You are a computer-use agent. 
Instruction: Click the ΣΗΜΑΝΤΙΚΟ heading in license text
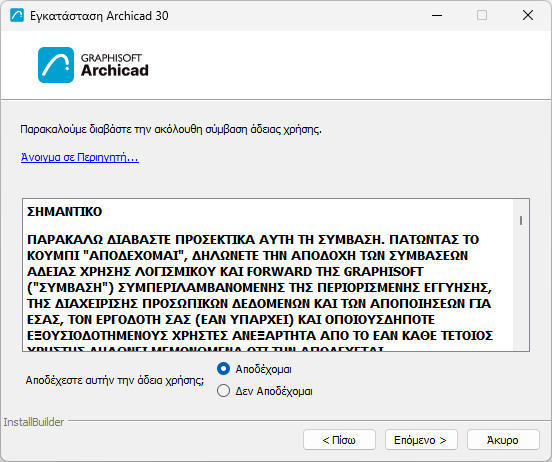tap(64, 212)
